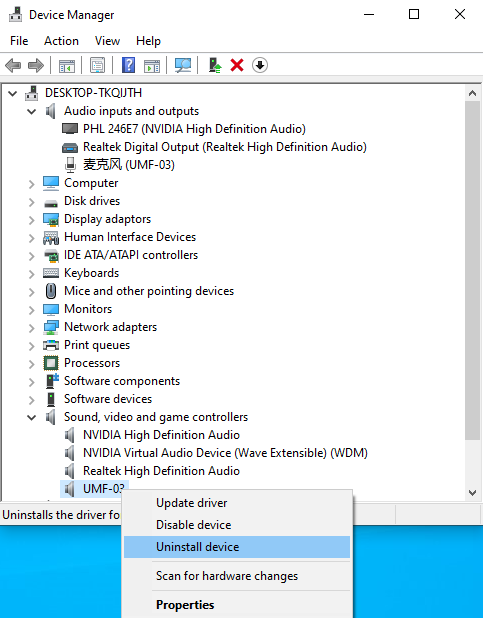Image resolution: width=483 pixels, height=618 pixels.
Task: Select Realtek High Definition Audio device
Action: (161, 471)
